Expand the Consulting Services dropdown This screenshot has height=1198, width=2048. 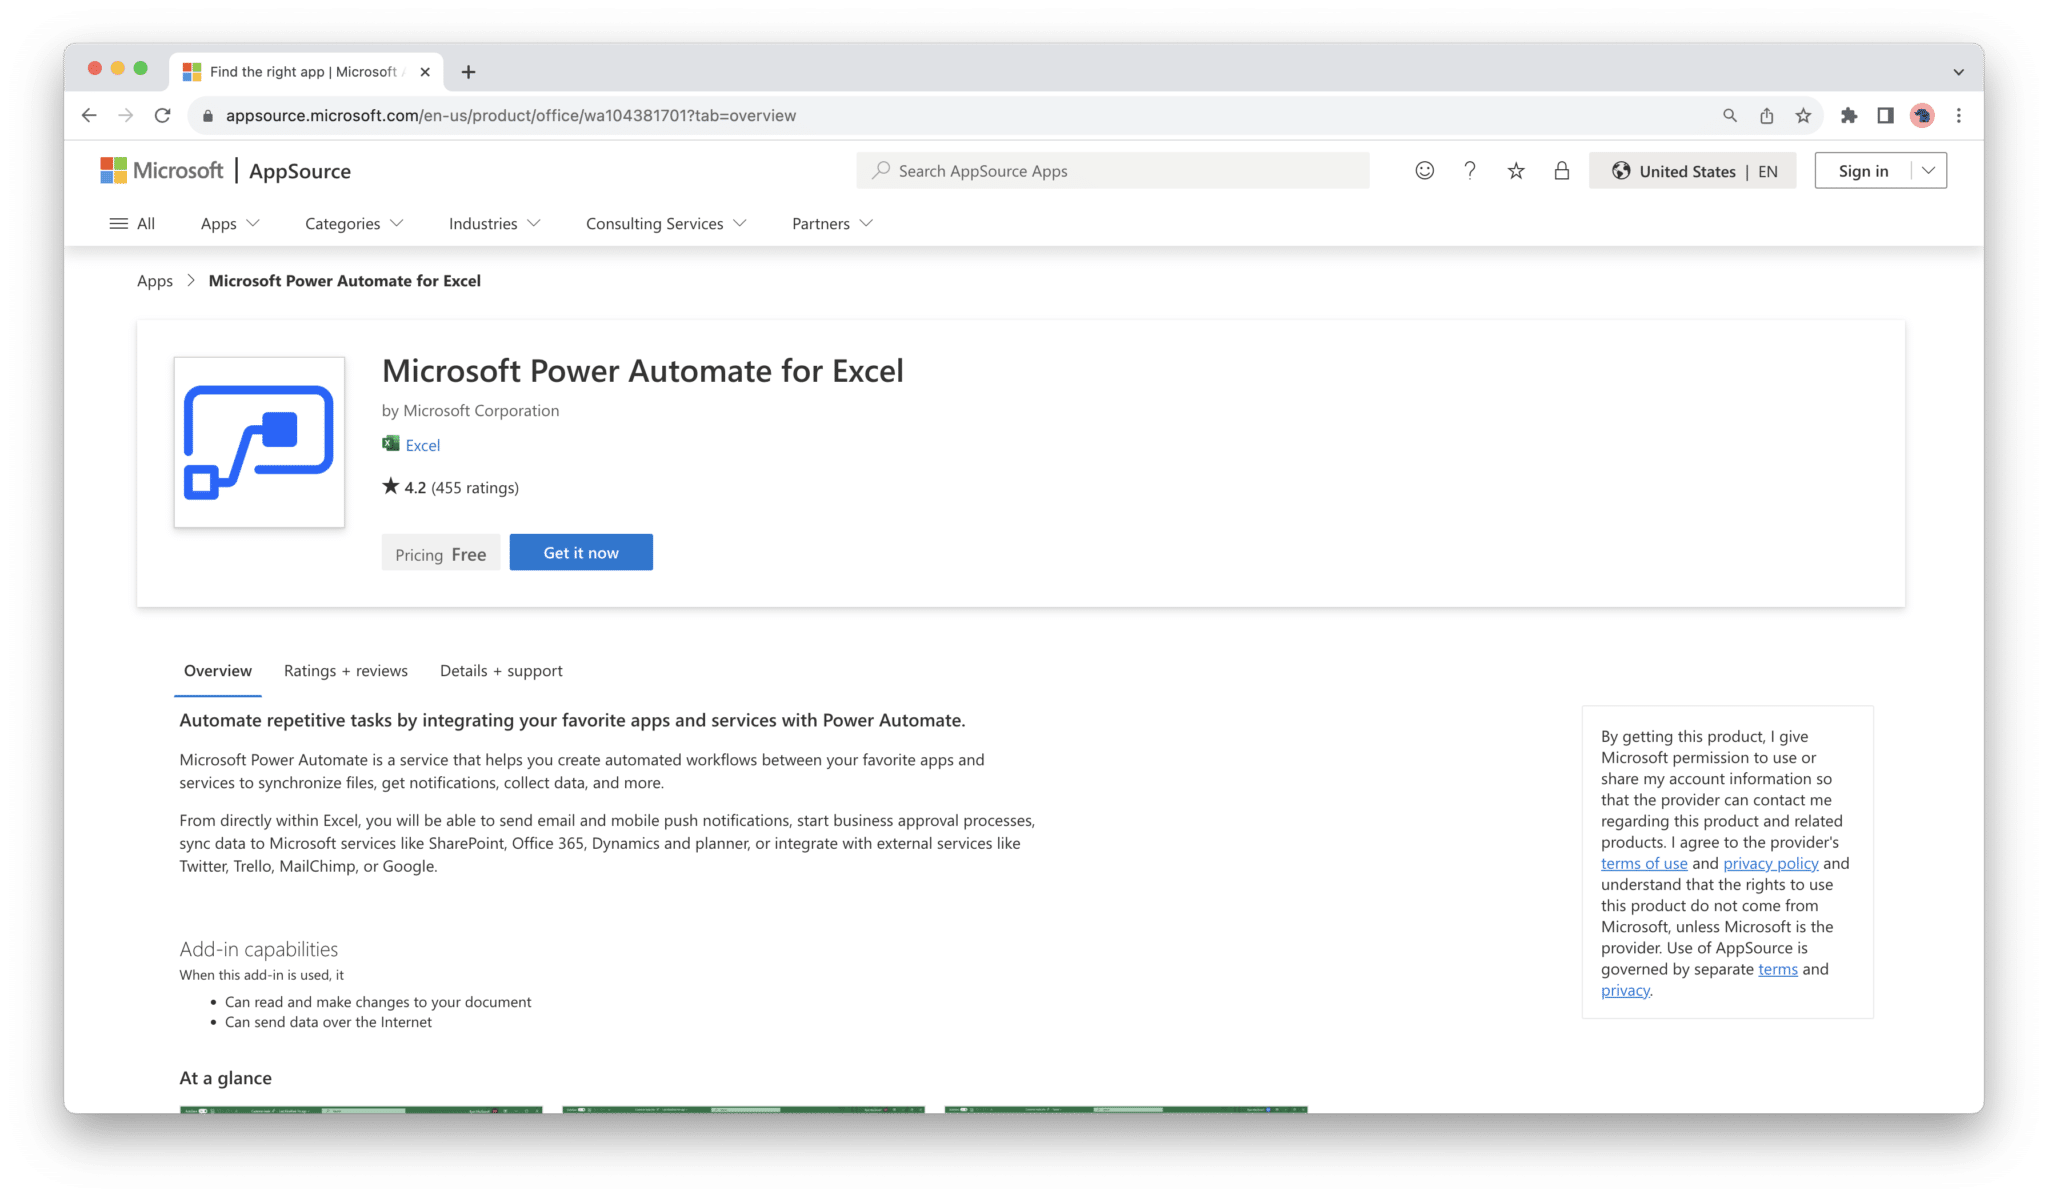tap(666, 224)
